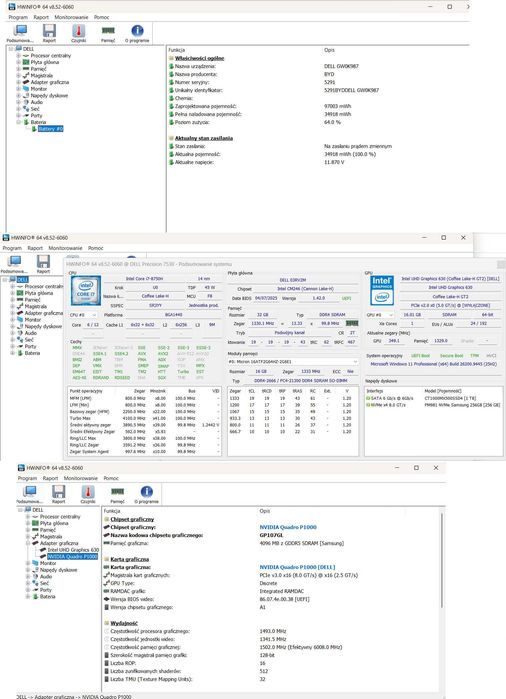Screen dimensions: 506x699
Task: Open Pomoc menu in the bottom NVIDIA window
Action: click(x=111, y=478)
